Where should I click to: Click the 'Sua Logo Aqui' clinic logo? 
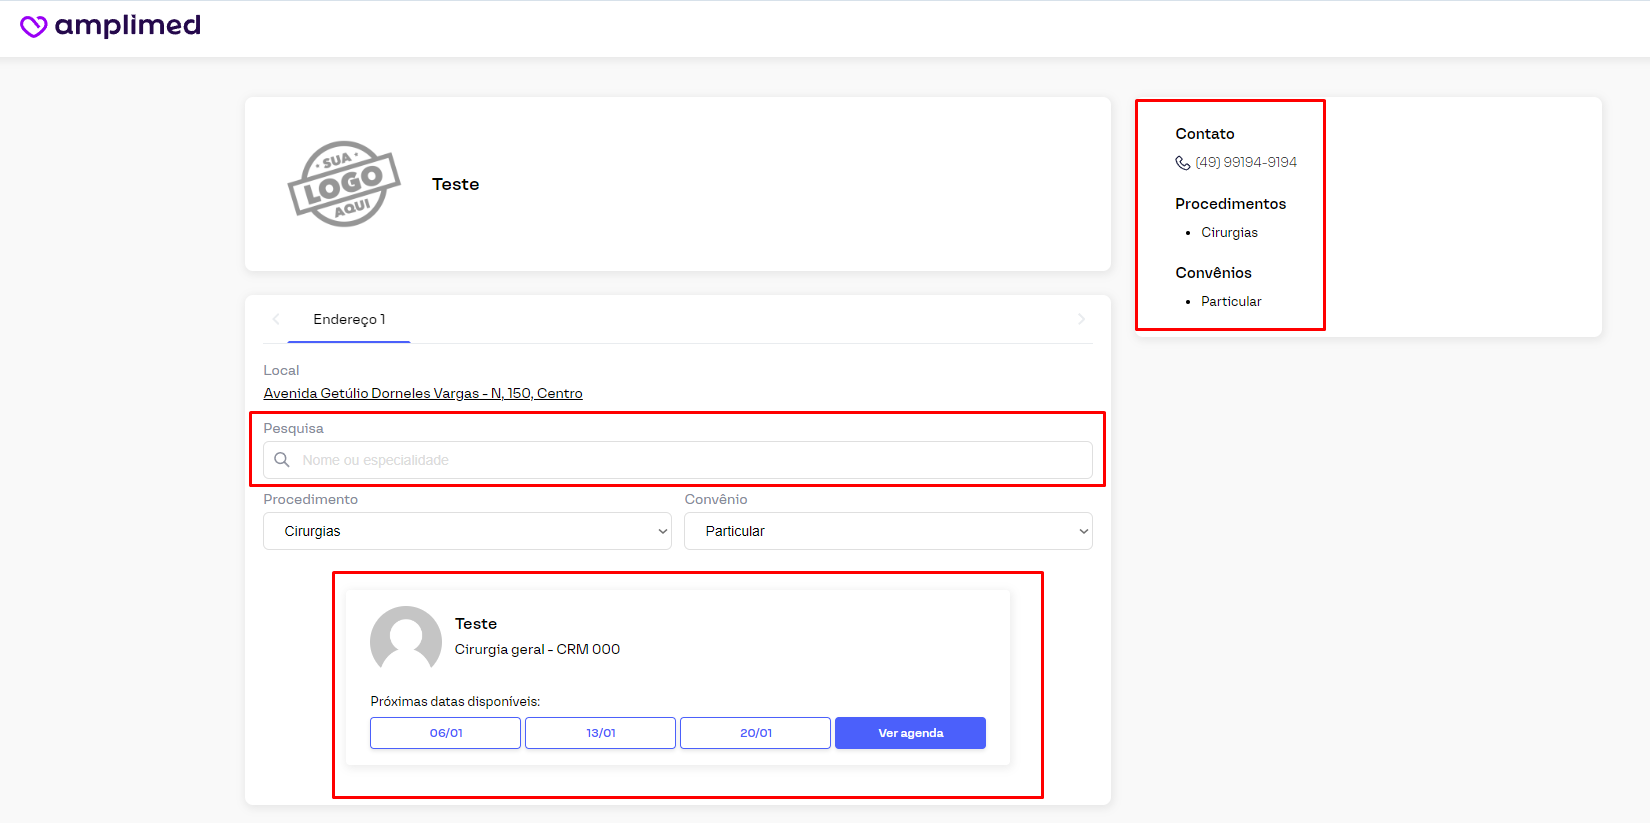pos(344,184)
